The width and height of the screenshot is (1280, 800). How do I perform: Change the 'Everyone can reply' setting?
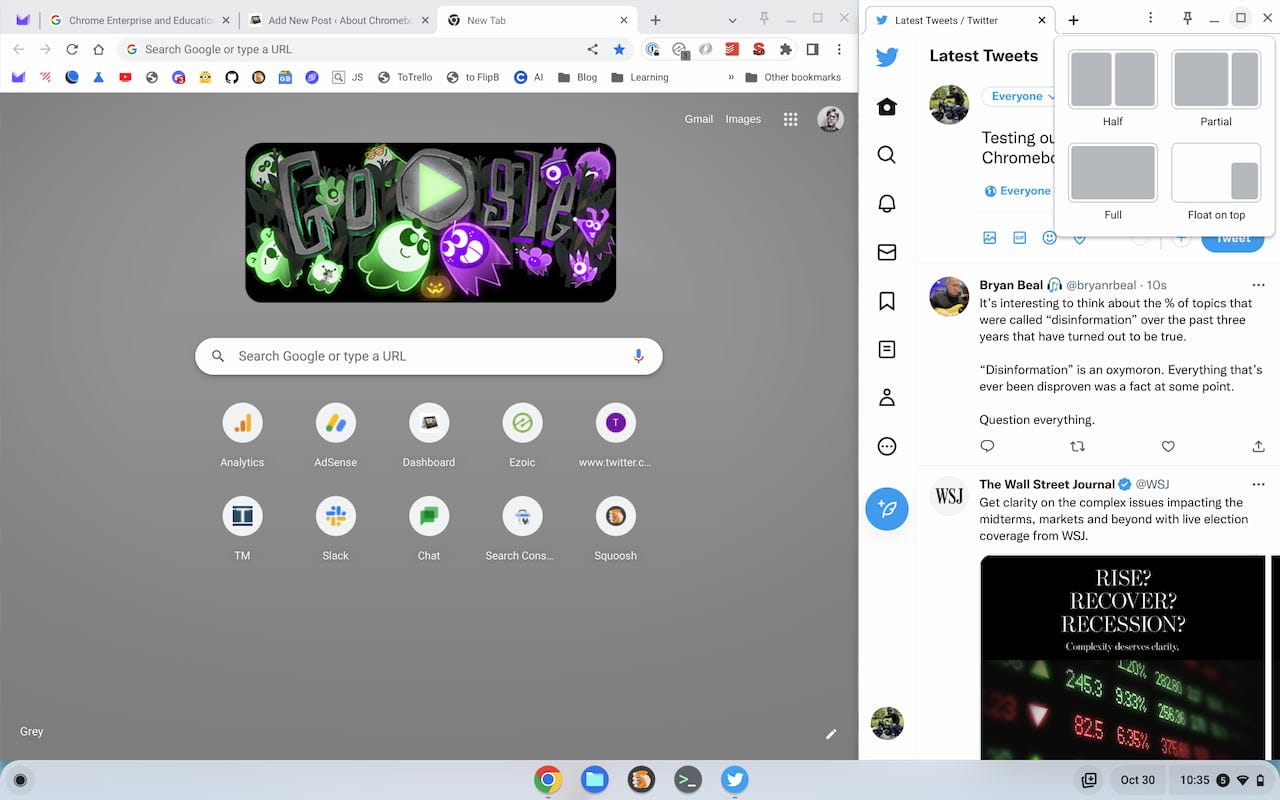tap(1018, 191)
